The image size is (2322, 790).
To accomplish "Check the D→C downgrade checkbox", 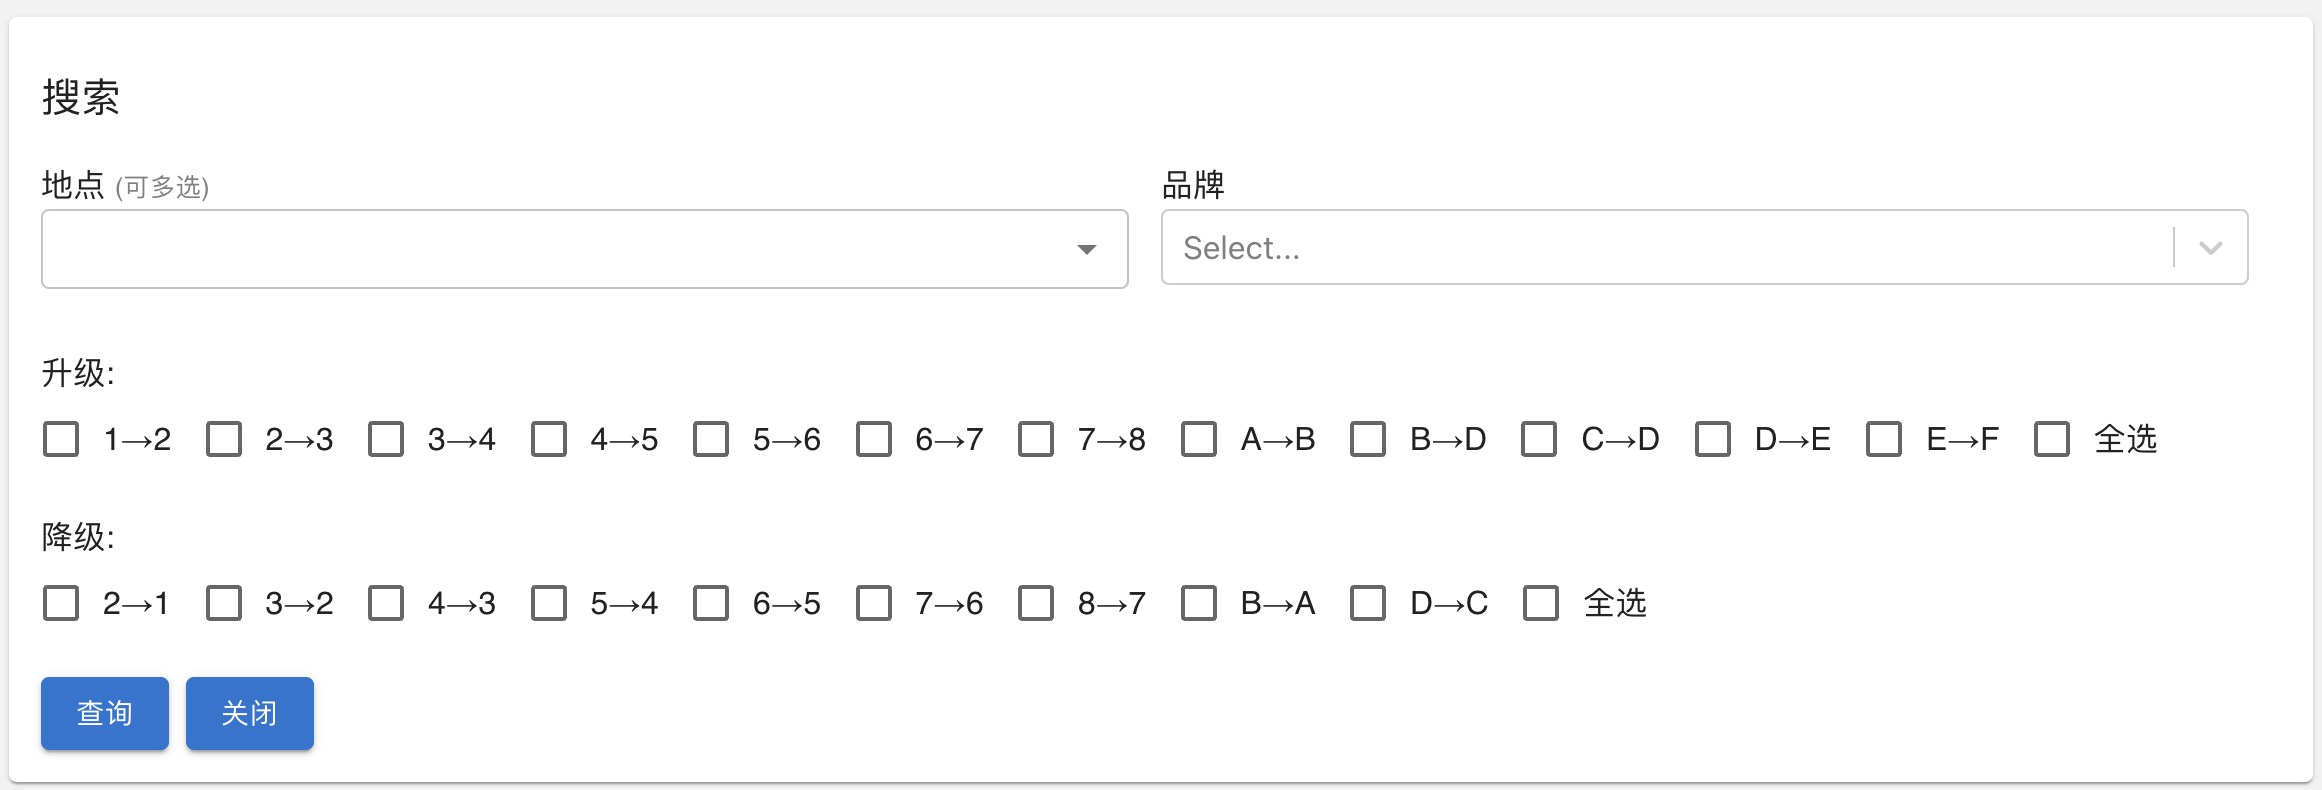I will [1368, 603].
